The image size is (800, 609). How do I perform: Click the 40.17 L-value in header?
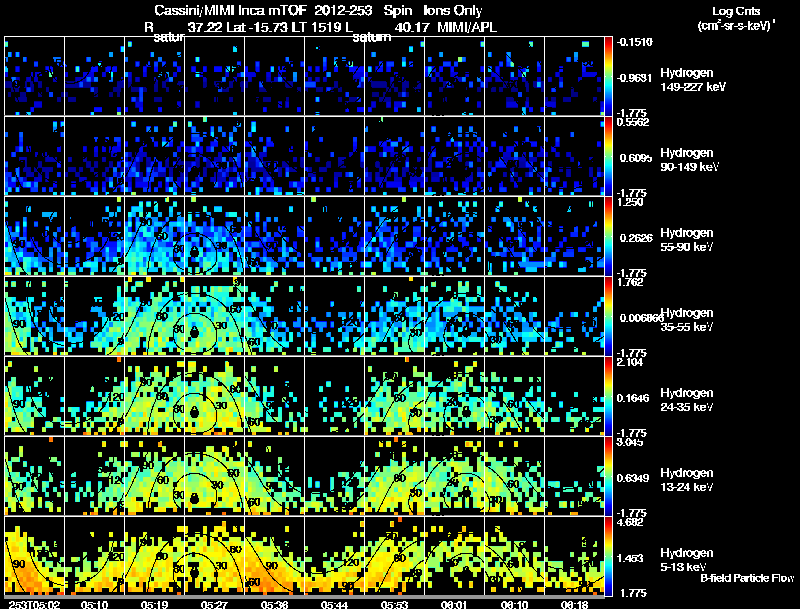[413, 27]
